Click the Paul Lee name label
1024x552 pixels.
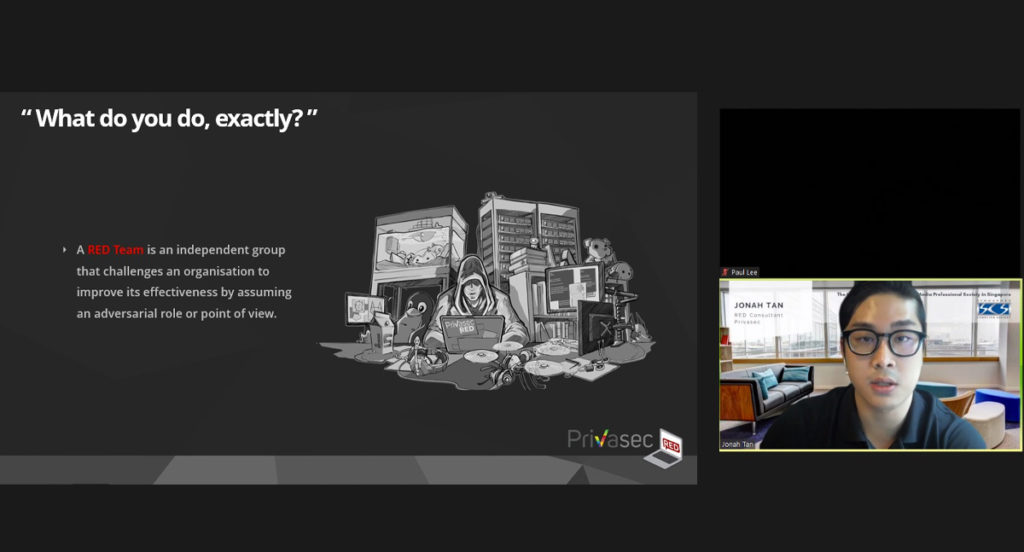point(744,272)
